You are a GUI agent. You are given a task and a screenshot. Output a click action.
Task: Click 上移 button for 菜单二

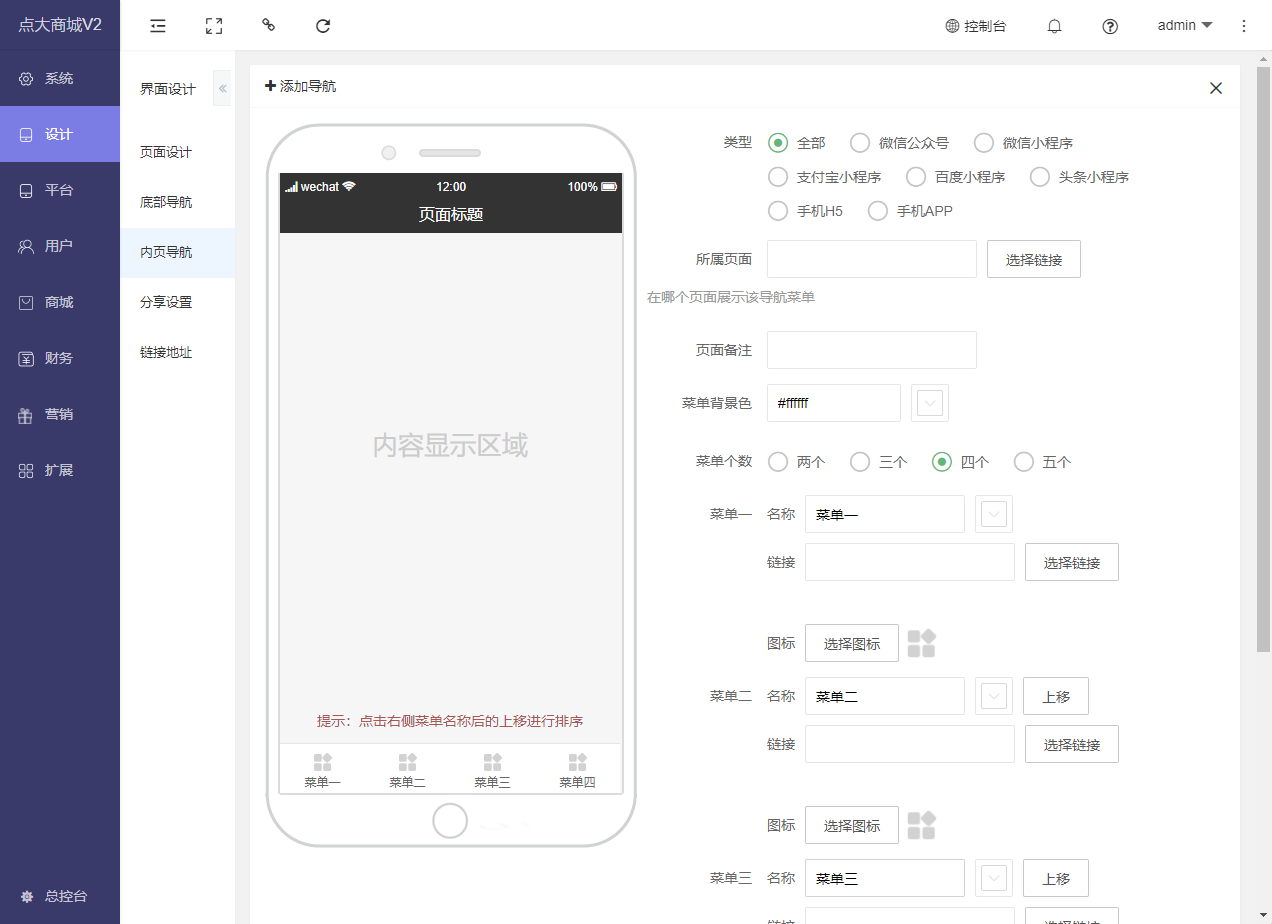1055,696
